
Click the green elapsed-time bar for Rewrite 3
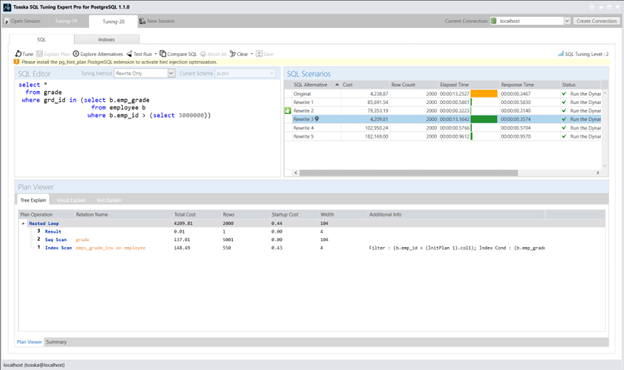[484, 119]
